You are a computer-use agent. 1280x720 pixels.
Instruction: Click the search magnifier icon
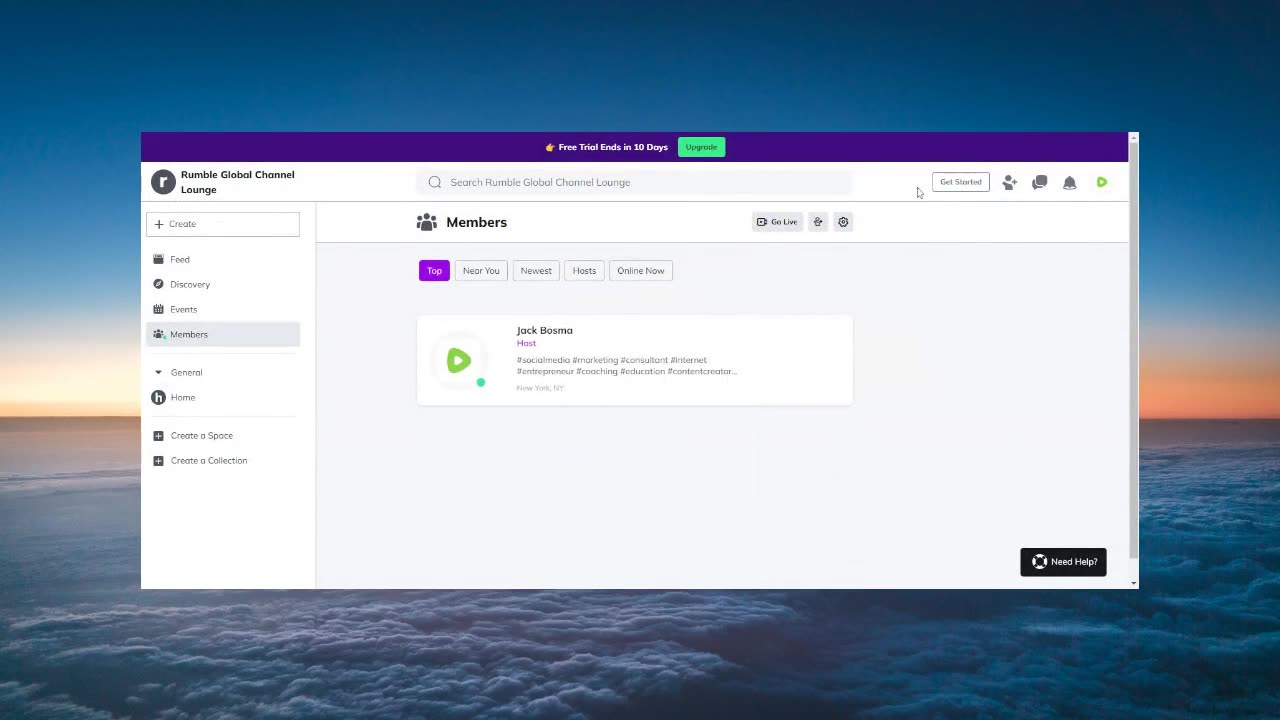435,182
